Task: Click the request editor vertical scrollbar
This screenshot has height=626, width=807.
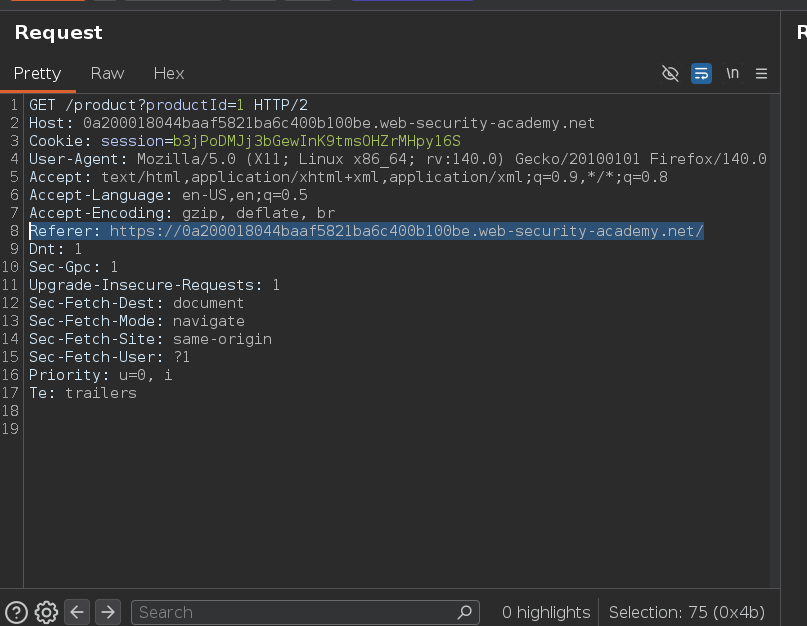Action: point(775,340)
